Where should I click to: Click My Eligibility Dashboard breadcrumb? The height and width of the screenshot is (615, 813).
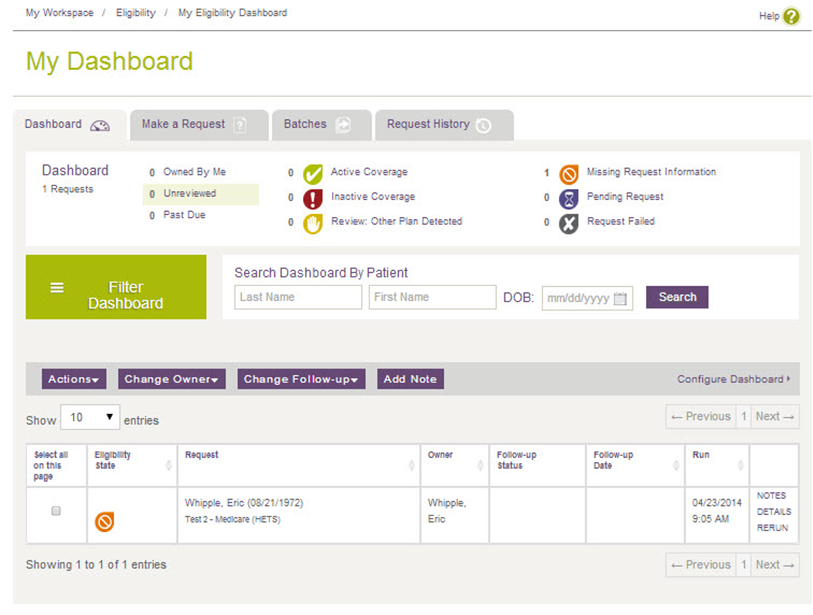coord(232,13)
